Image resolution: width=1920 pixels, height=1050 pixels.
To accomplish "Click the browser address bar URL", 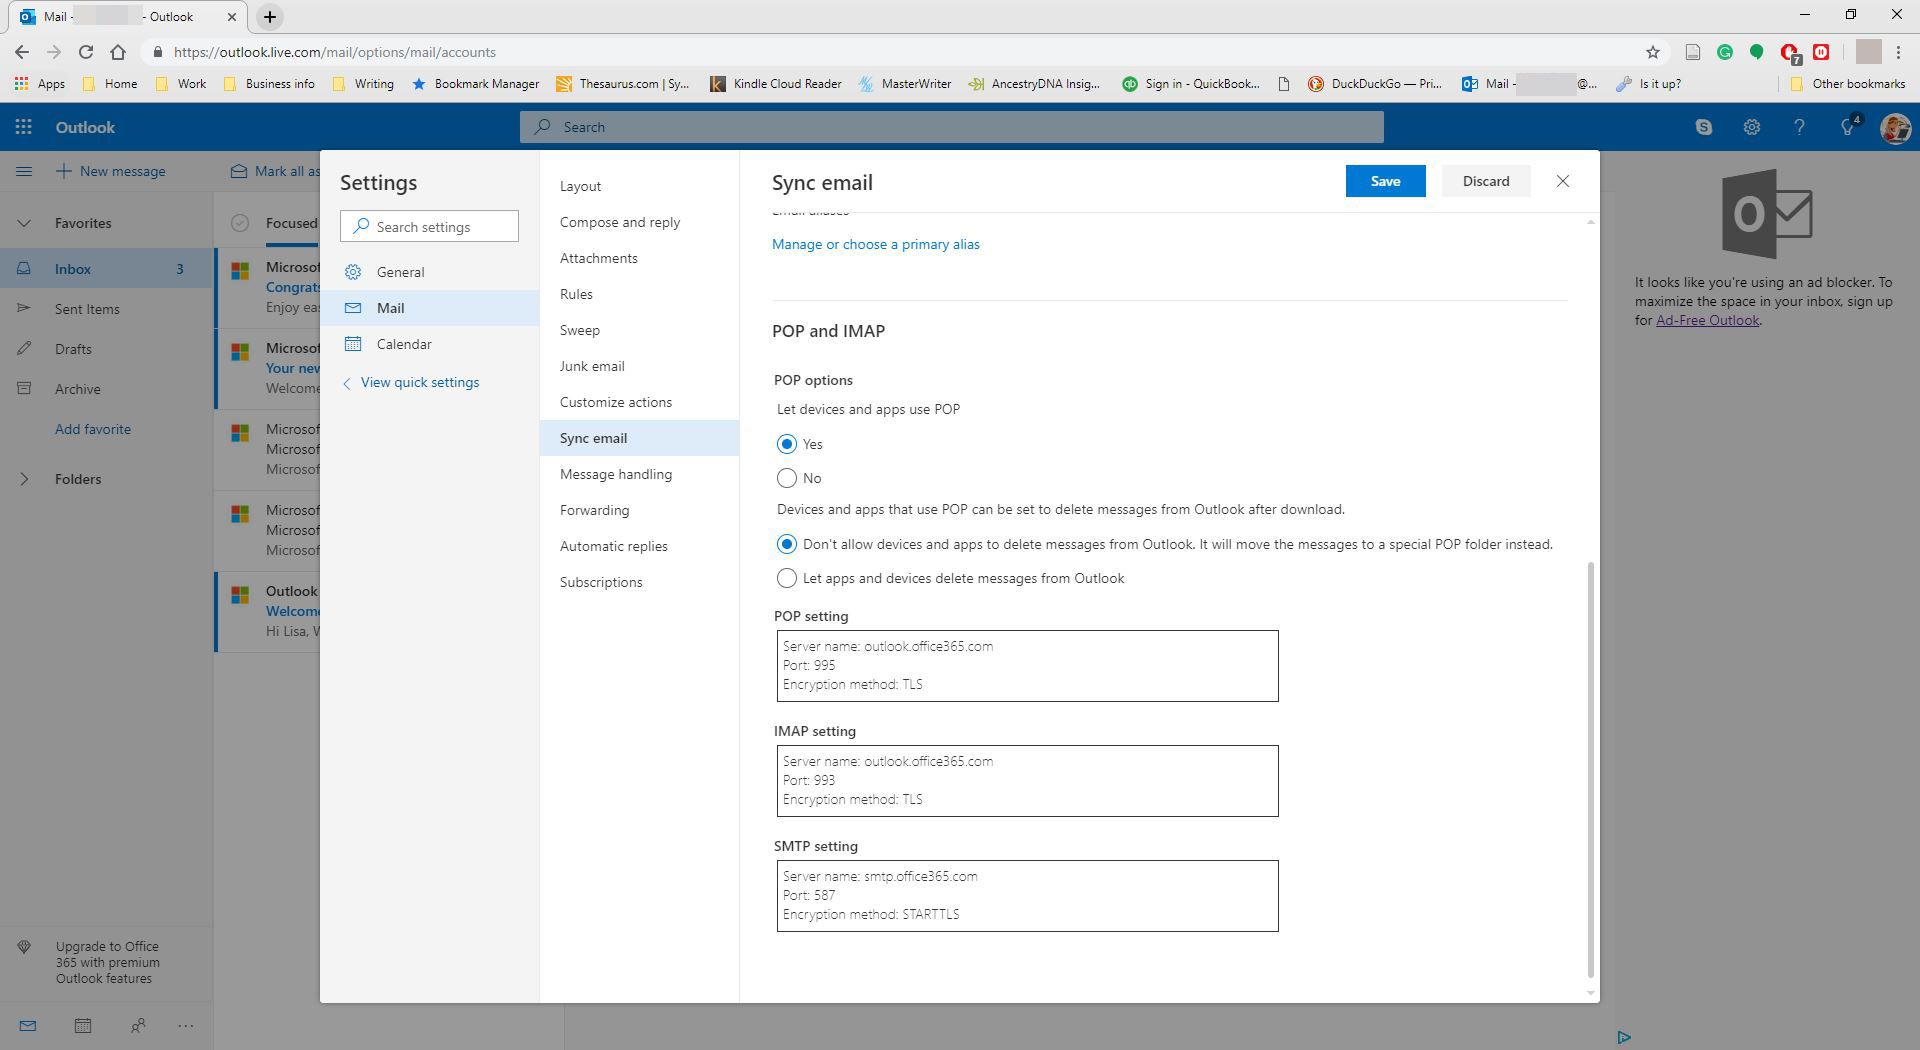I will click(335, 52).
